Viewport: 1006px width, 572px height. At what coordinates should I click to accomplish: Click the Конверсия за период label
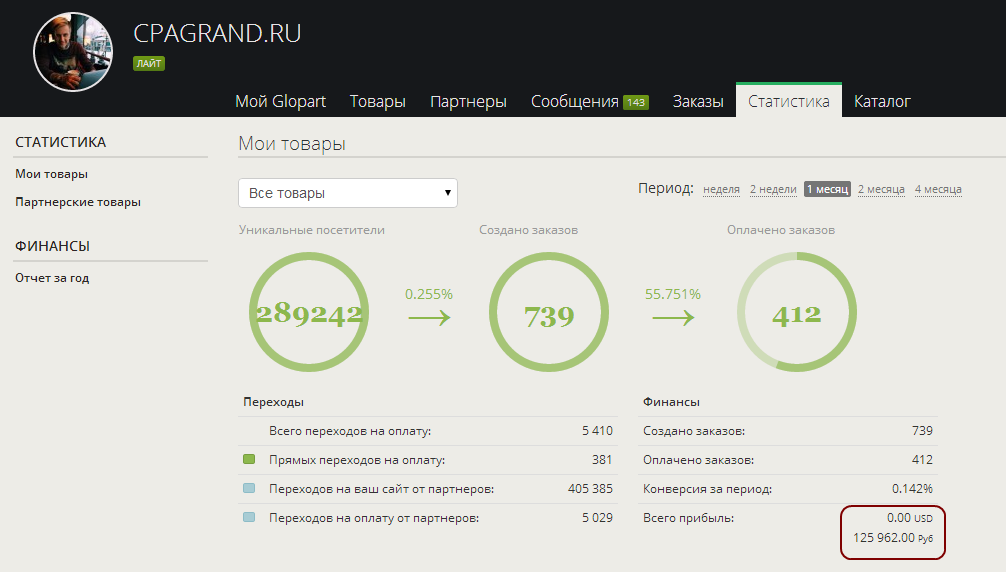[x=707, y=489]
